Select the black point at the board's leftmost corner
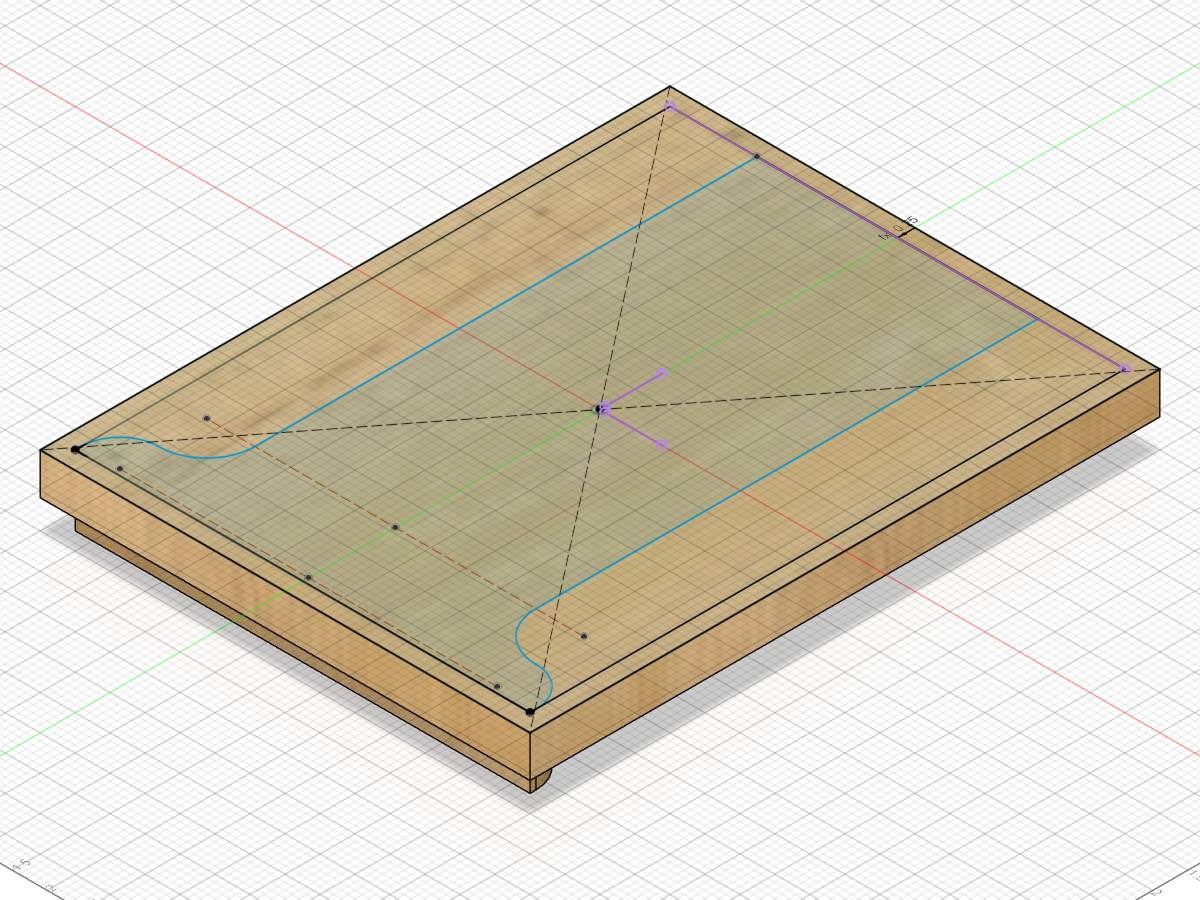Screen dimensions: 1200x900 tap(75, 450)
